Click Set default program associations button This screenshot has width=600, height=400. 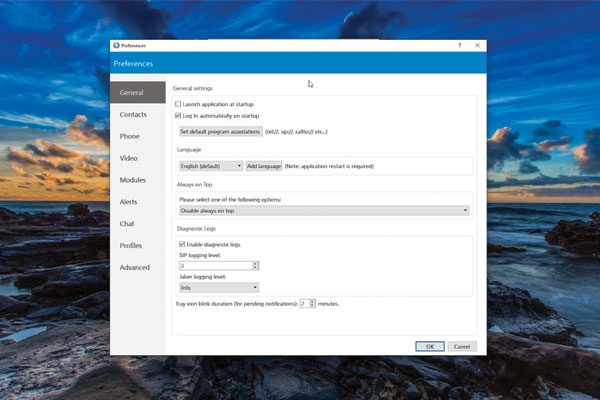pyautogui.click(x=220, y=132)
